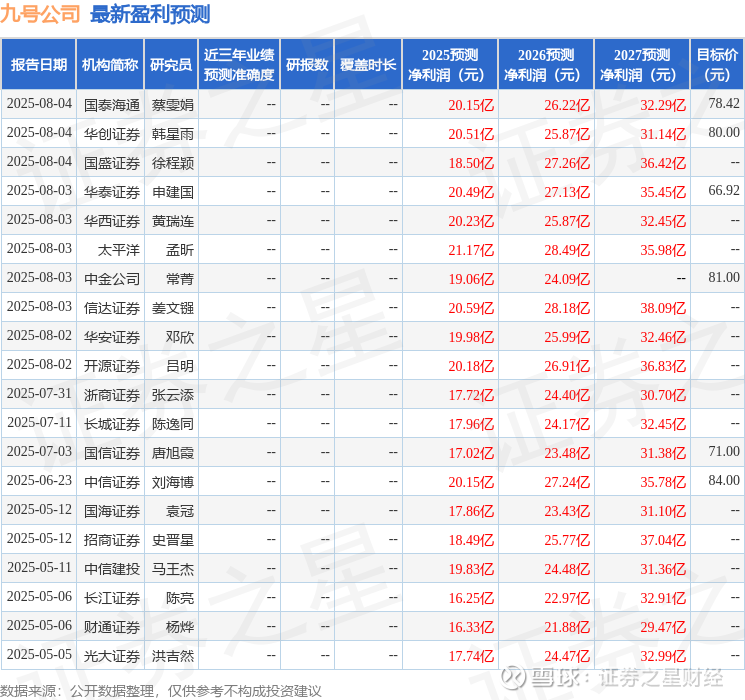
Task: Click the 信达证券 institution cell
Action: coord(112,308)
